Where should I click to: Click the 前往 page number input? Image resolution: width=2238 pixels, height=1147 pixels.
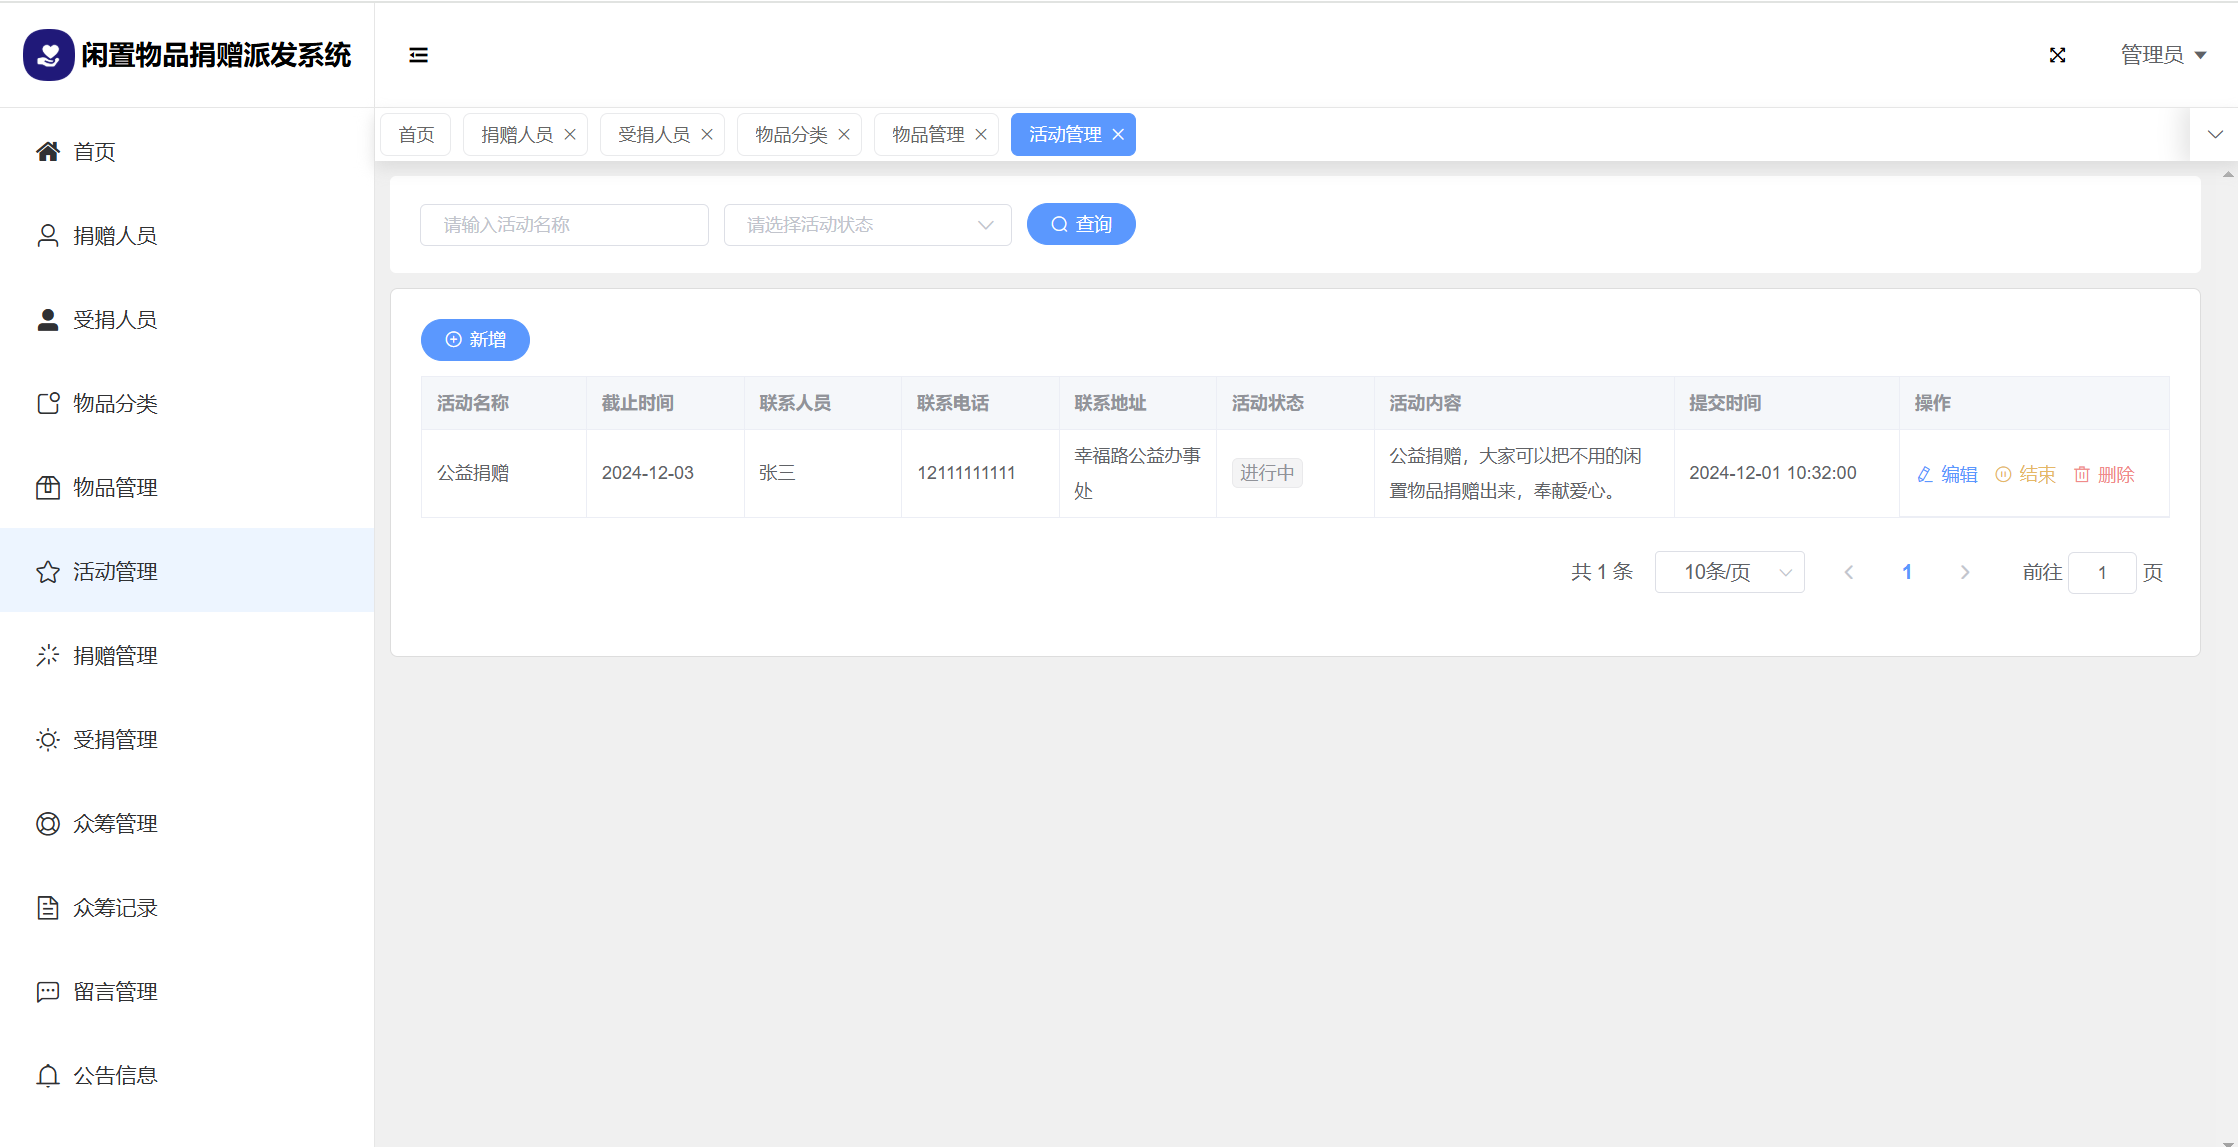coord(2101,572)
